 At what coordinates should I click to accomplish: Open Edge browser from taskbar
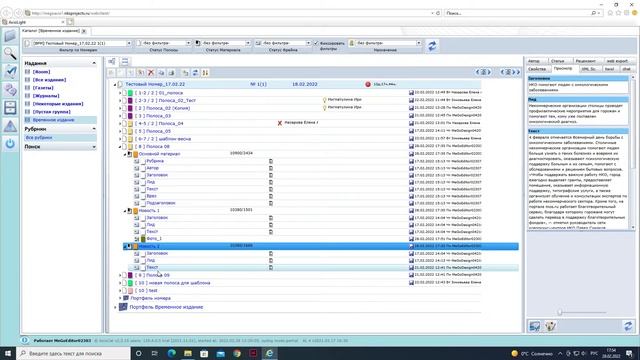tap(171, 353)
